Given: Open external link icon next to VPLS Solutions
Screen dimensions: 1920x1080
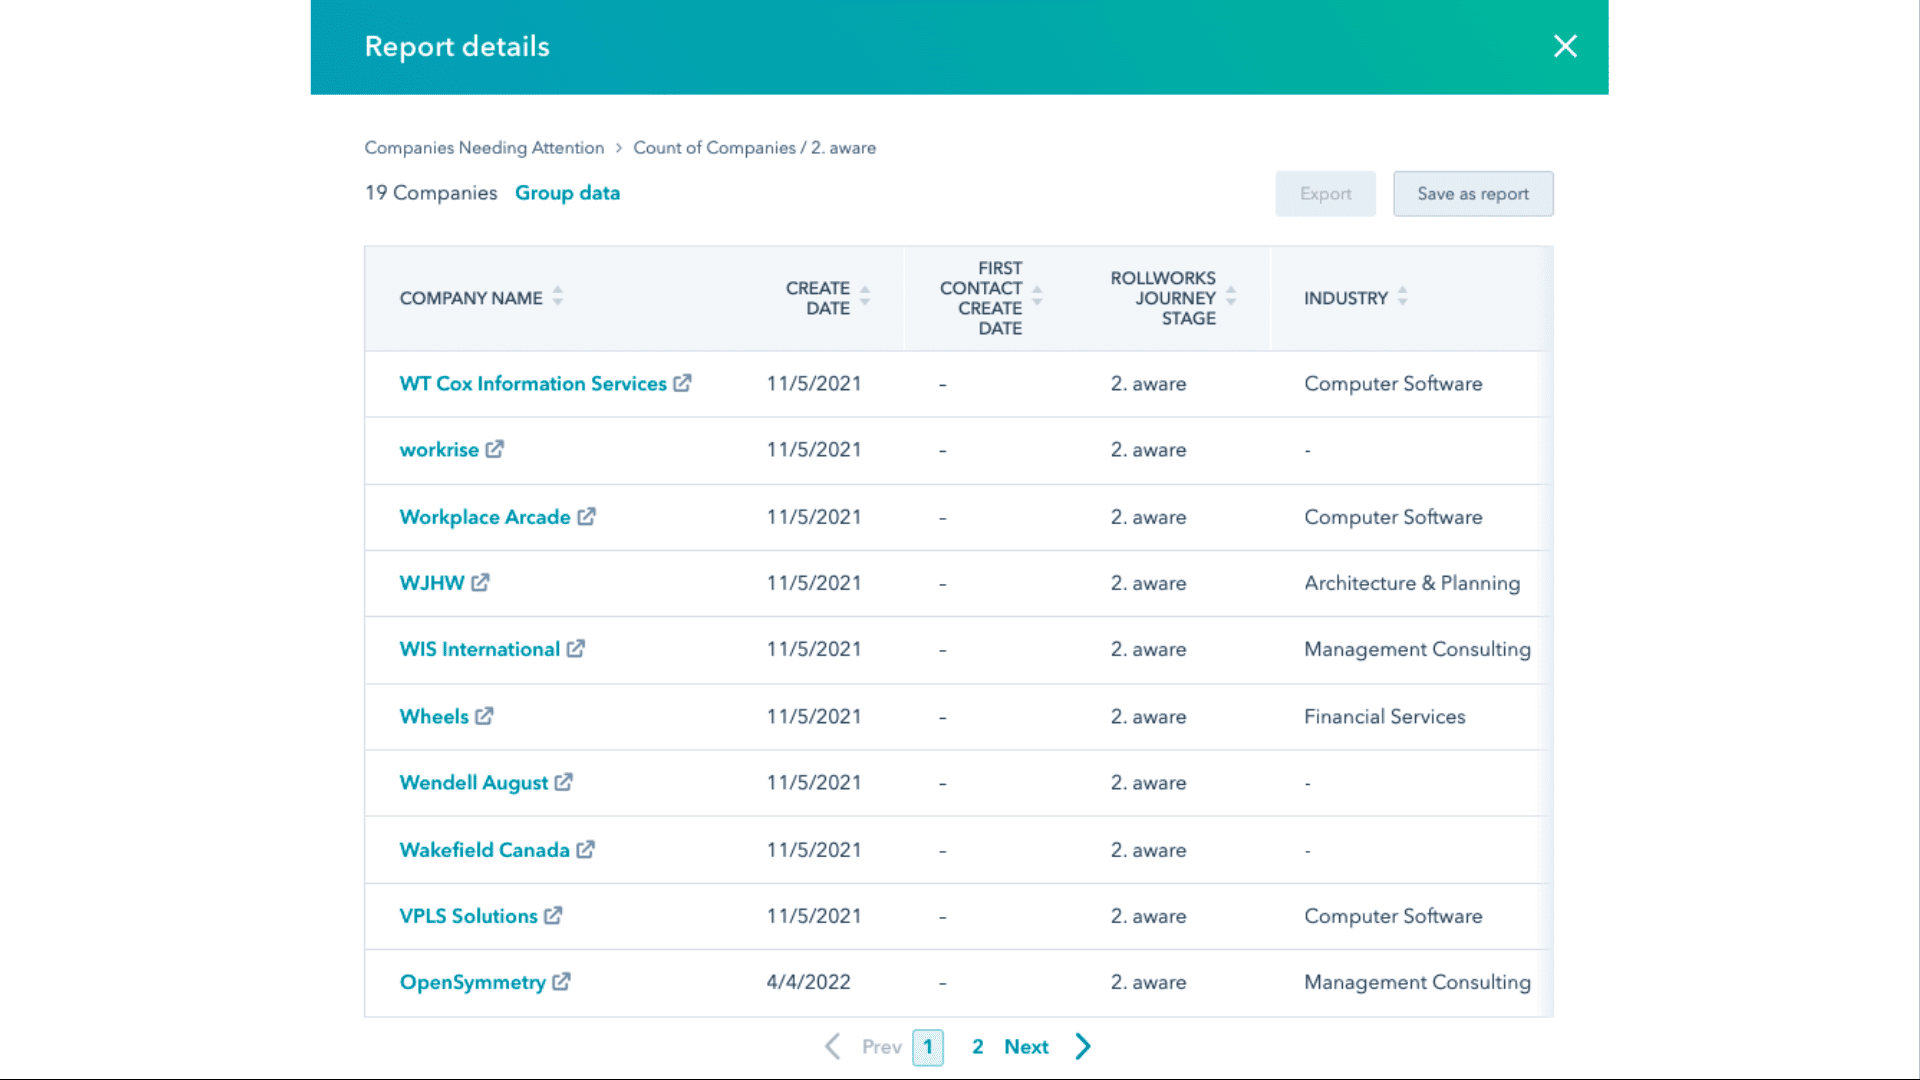Looking at the screenshot, I should pos(553,915).
